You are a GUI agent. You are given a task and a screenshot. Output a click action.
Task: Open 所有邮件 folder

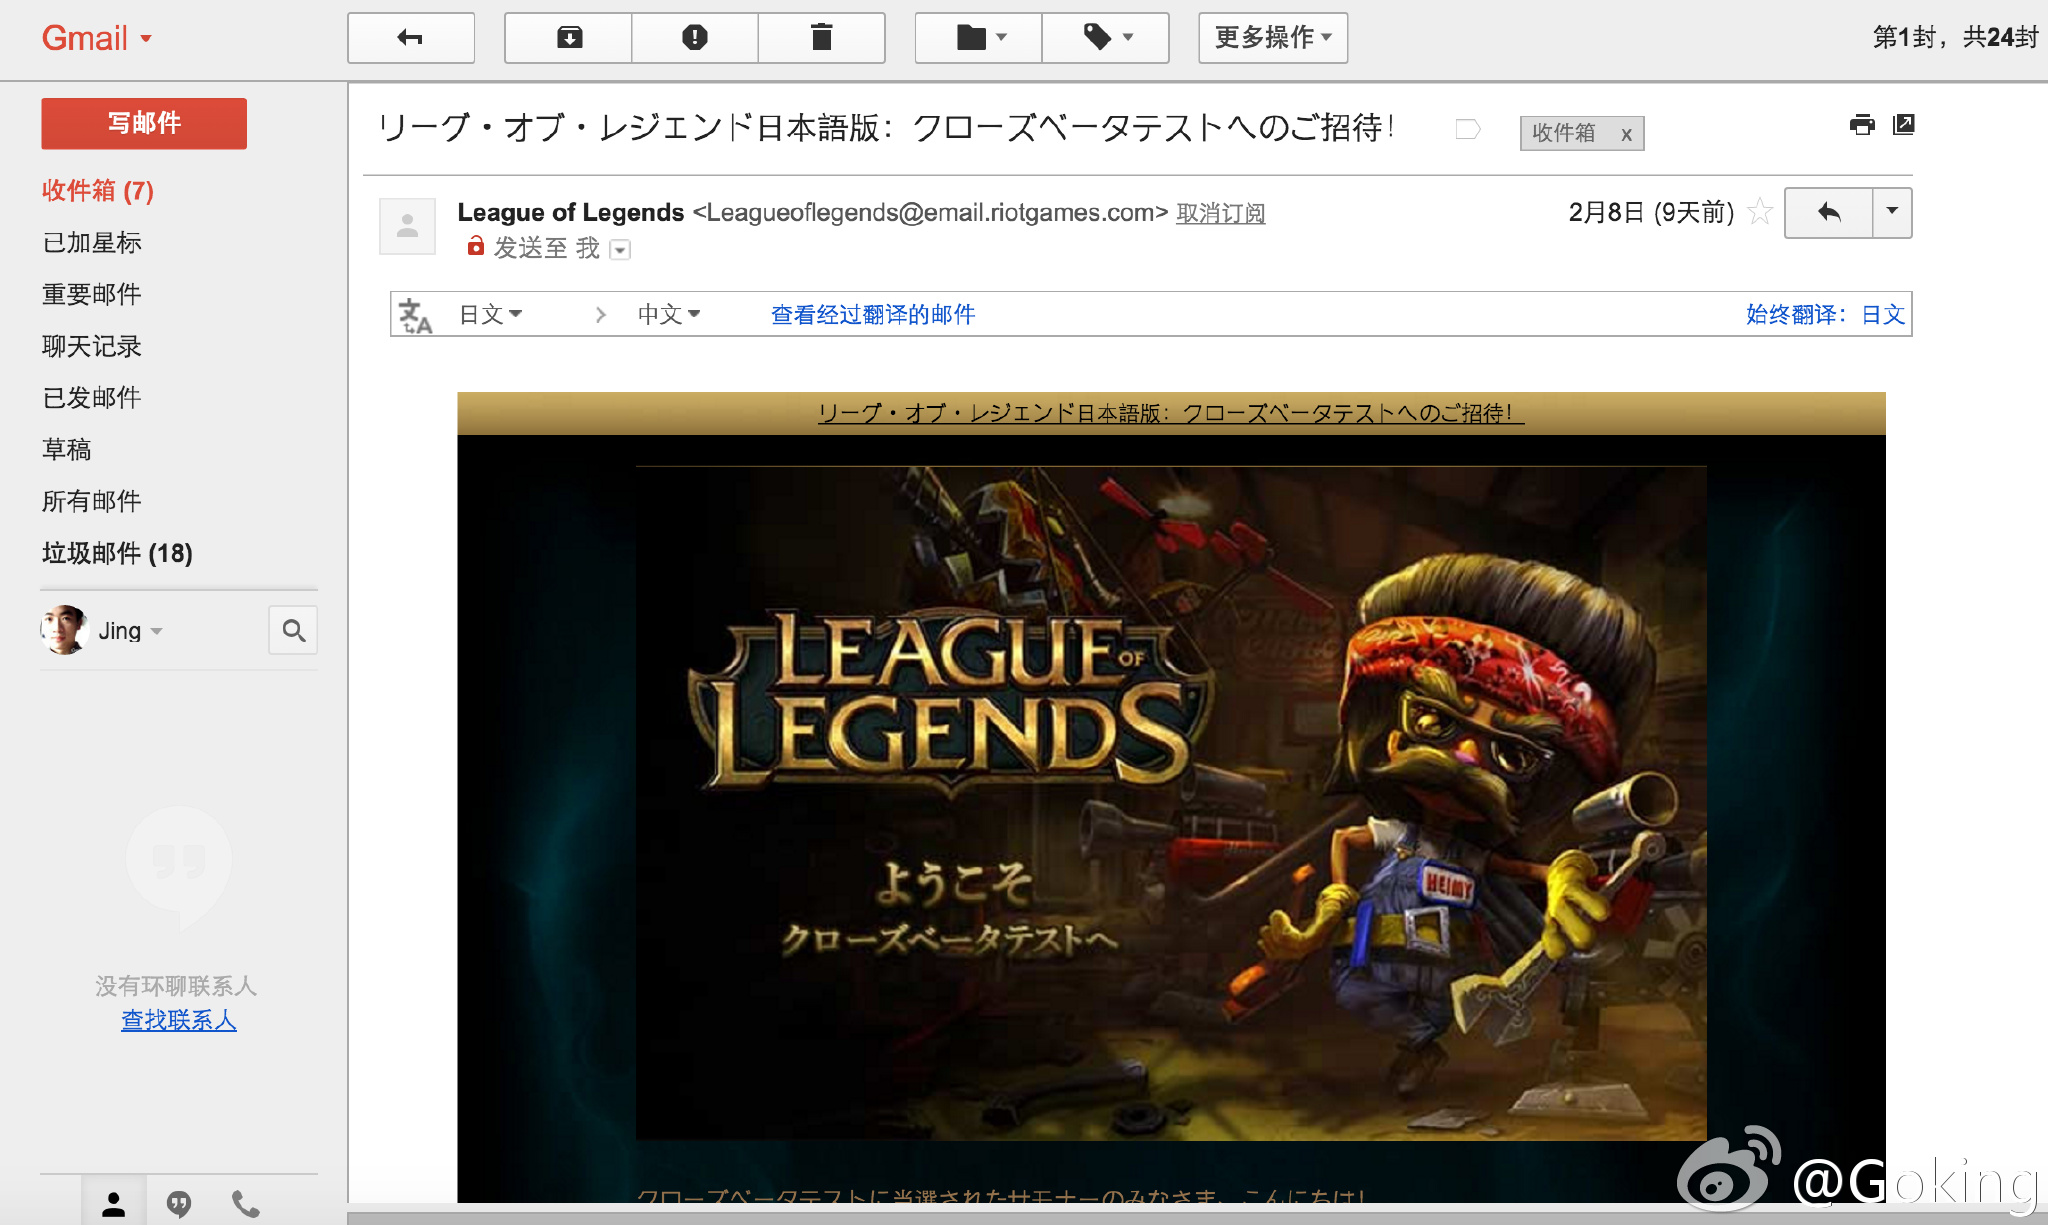pyautogui.click(x=92, y=501)
